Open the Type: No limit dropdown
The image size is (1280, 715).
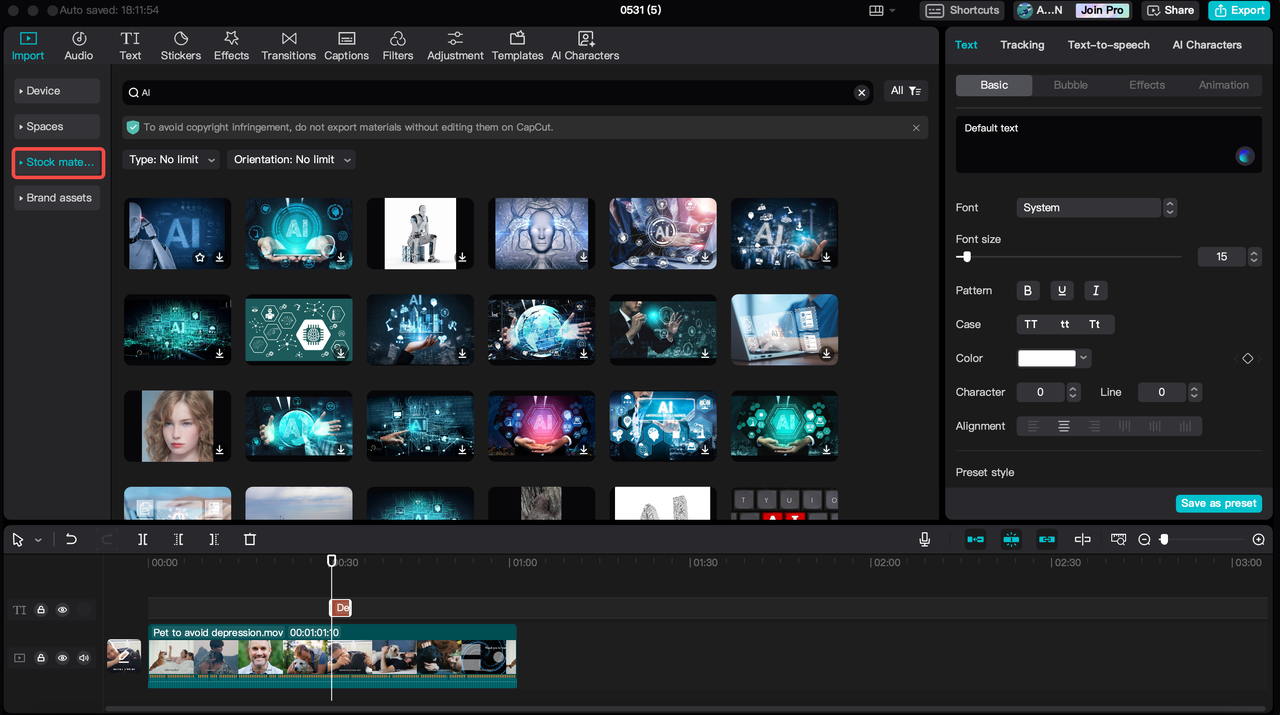(172, 160)
